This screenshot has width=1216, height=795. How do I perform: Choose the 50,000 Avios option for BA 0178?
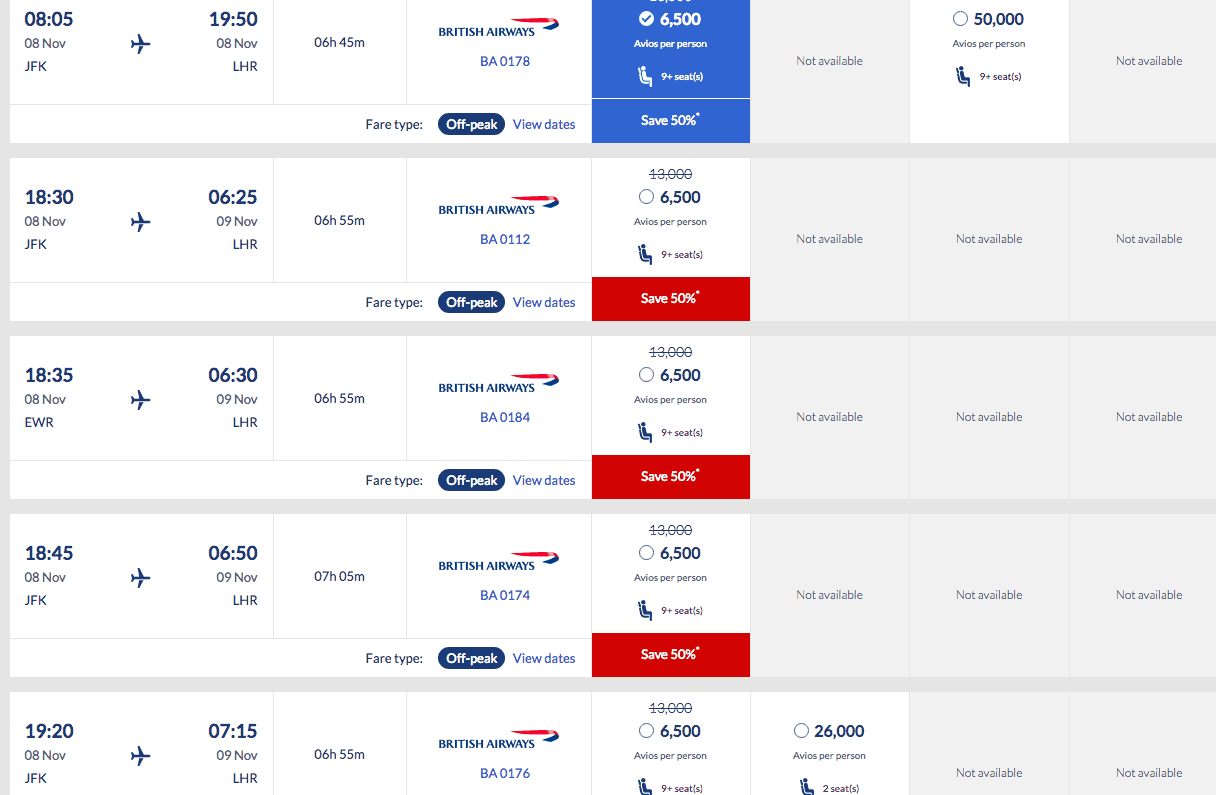960,18
